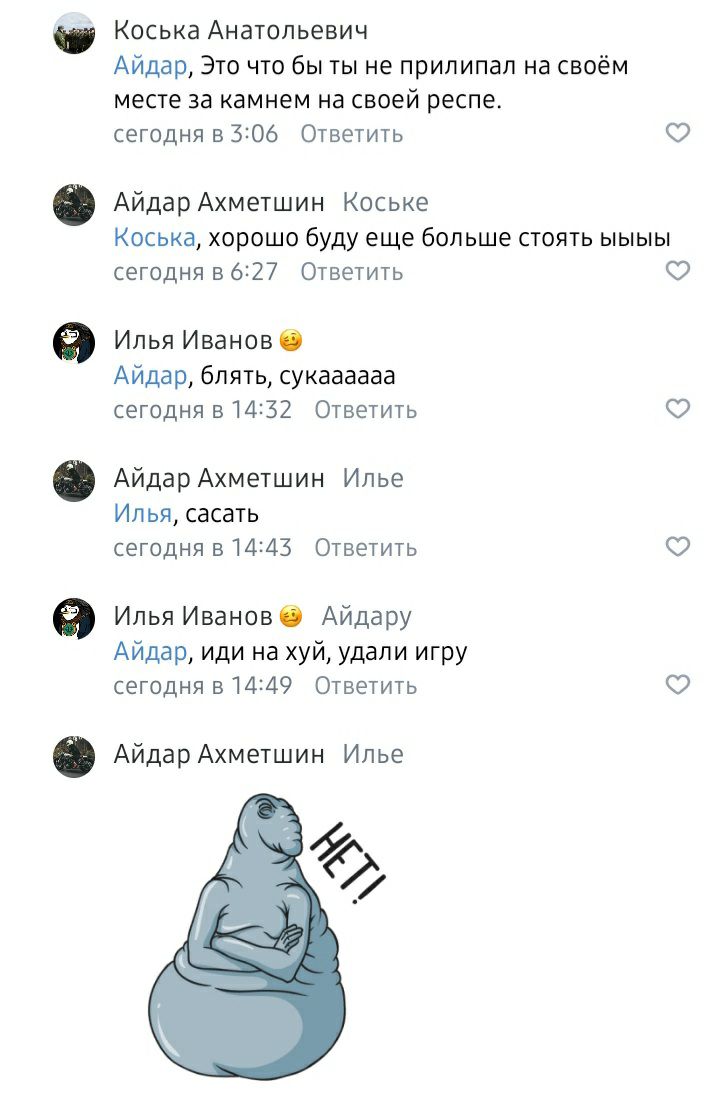The image size is (710, 1101).
Task: Reply to the 14:43 'сасать' comment
Action: (365, 547)
